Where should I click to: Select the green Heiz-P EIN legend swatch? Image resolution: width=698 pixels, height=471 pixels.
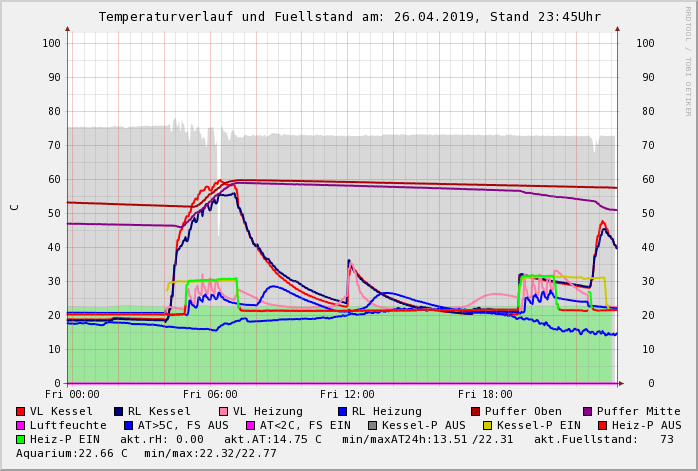coord(21,439)
